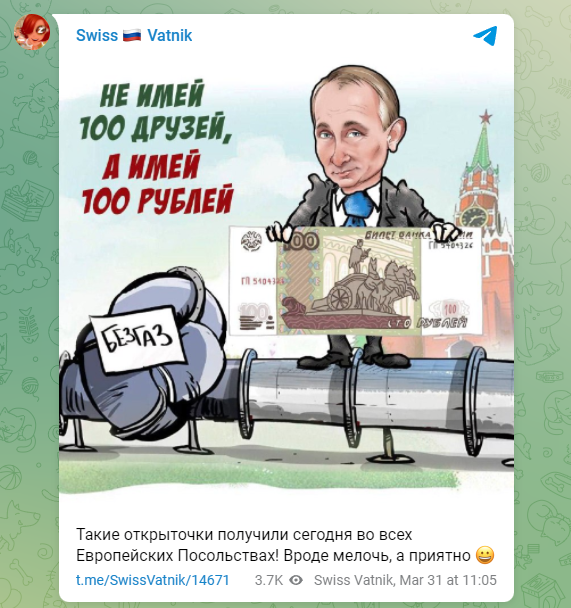Click the 3.7K view counter
Viewport: 571px width, 608px height.
[269, 580]
